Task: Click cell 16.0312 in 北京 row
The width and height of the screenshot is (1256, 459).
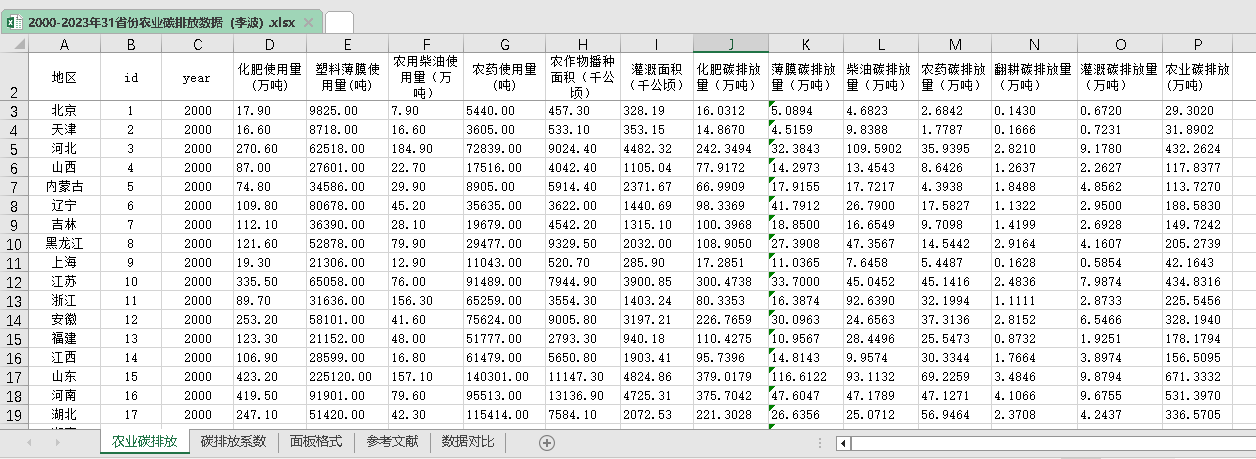Action: [x=731, y=110]
